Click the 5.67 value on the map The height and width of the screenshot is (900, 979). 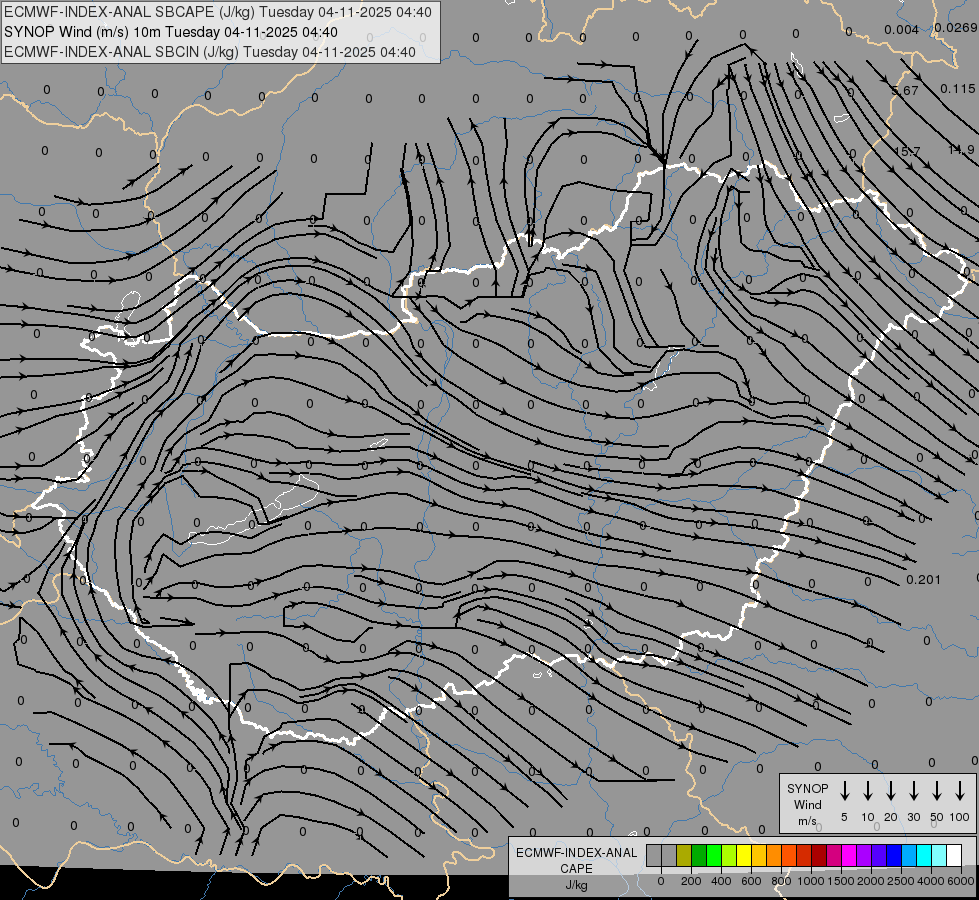(904, 91)
